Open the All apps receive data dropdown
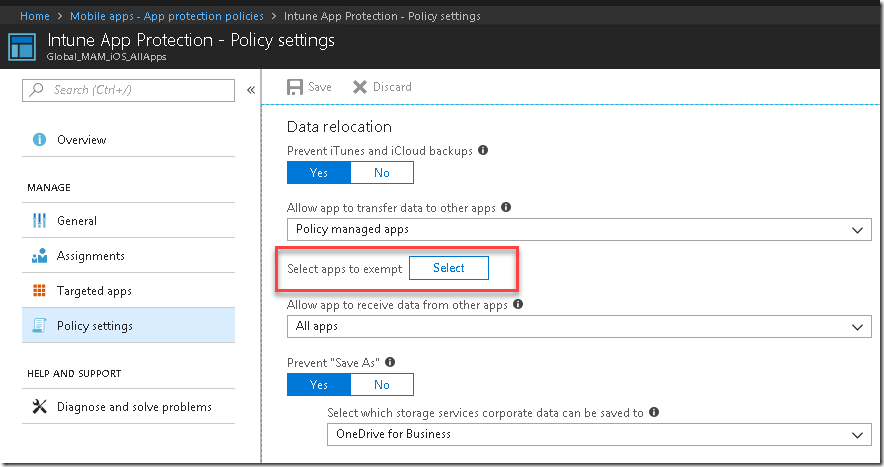This screenshot has height=467, width=884. coord(579,327)
